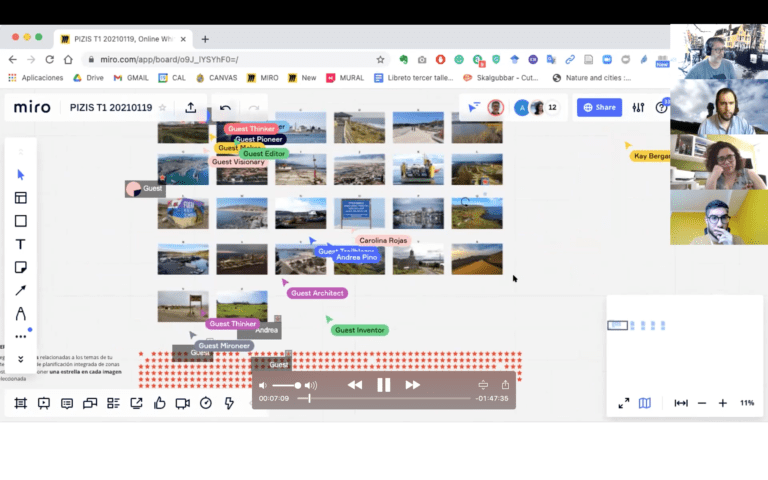Undo the last action

tap(225, 108)
